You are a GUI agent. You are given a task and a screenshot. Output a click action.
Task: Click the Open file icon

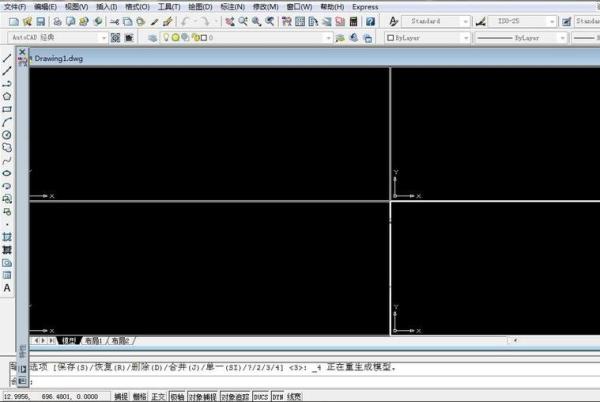[x=27, y=21]
